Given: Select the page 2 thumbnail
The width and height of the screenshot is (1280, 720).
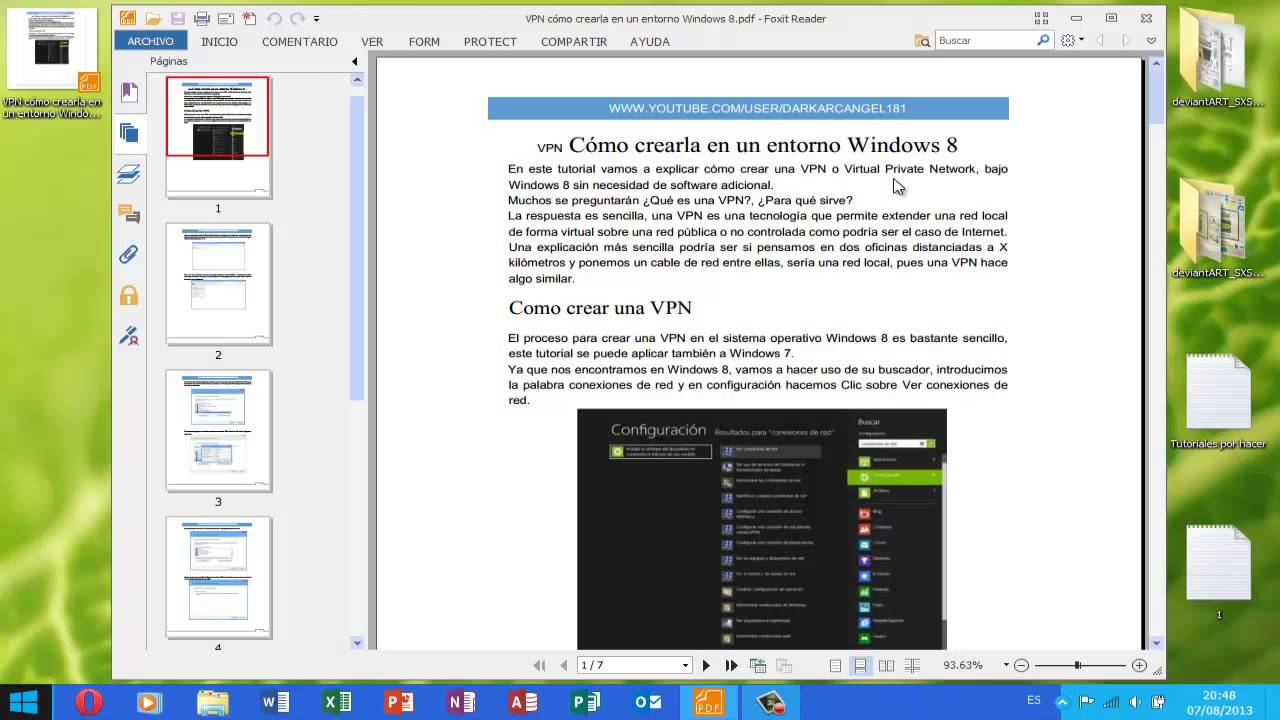Looking at the screenshot, I should coord(218,284).
